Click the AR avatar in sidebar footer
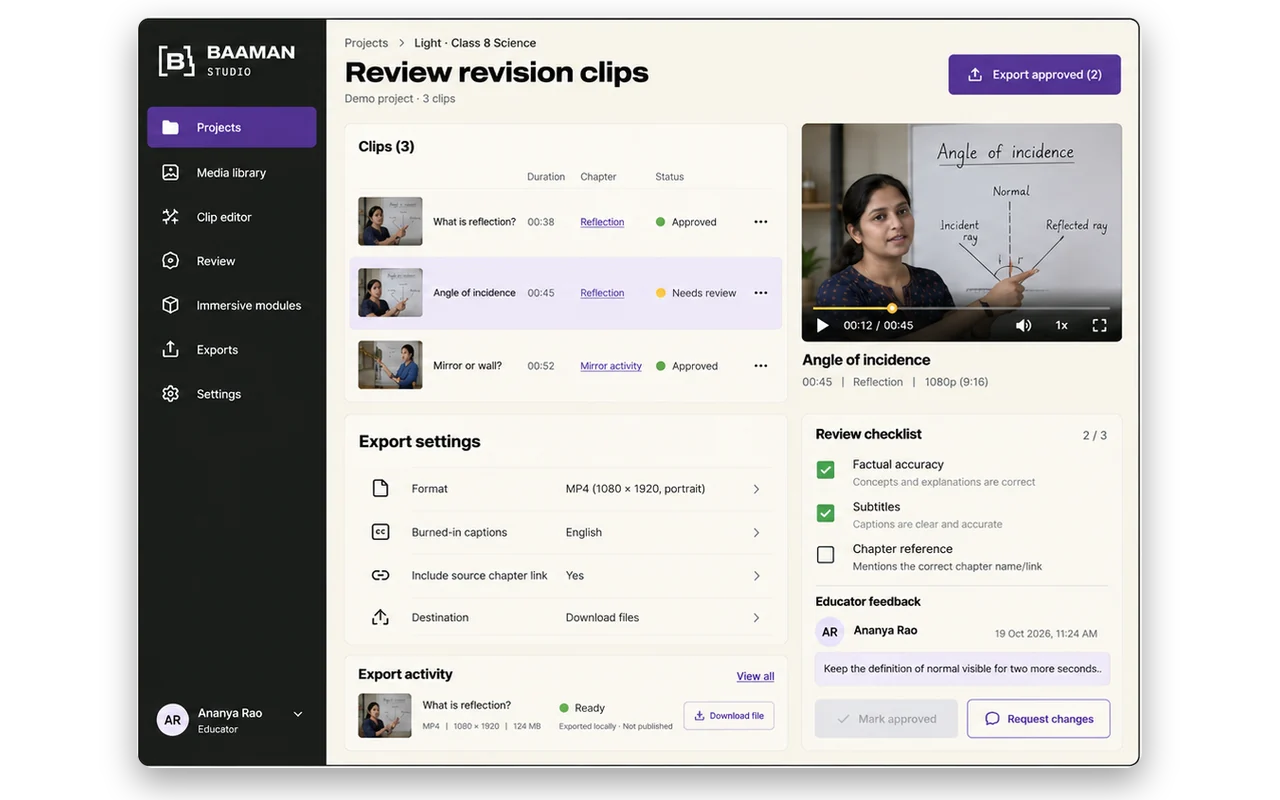 click(x=172, y=720)
